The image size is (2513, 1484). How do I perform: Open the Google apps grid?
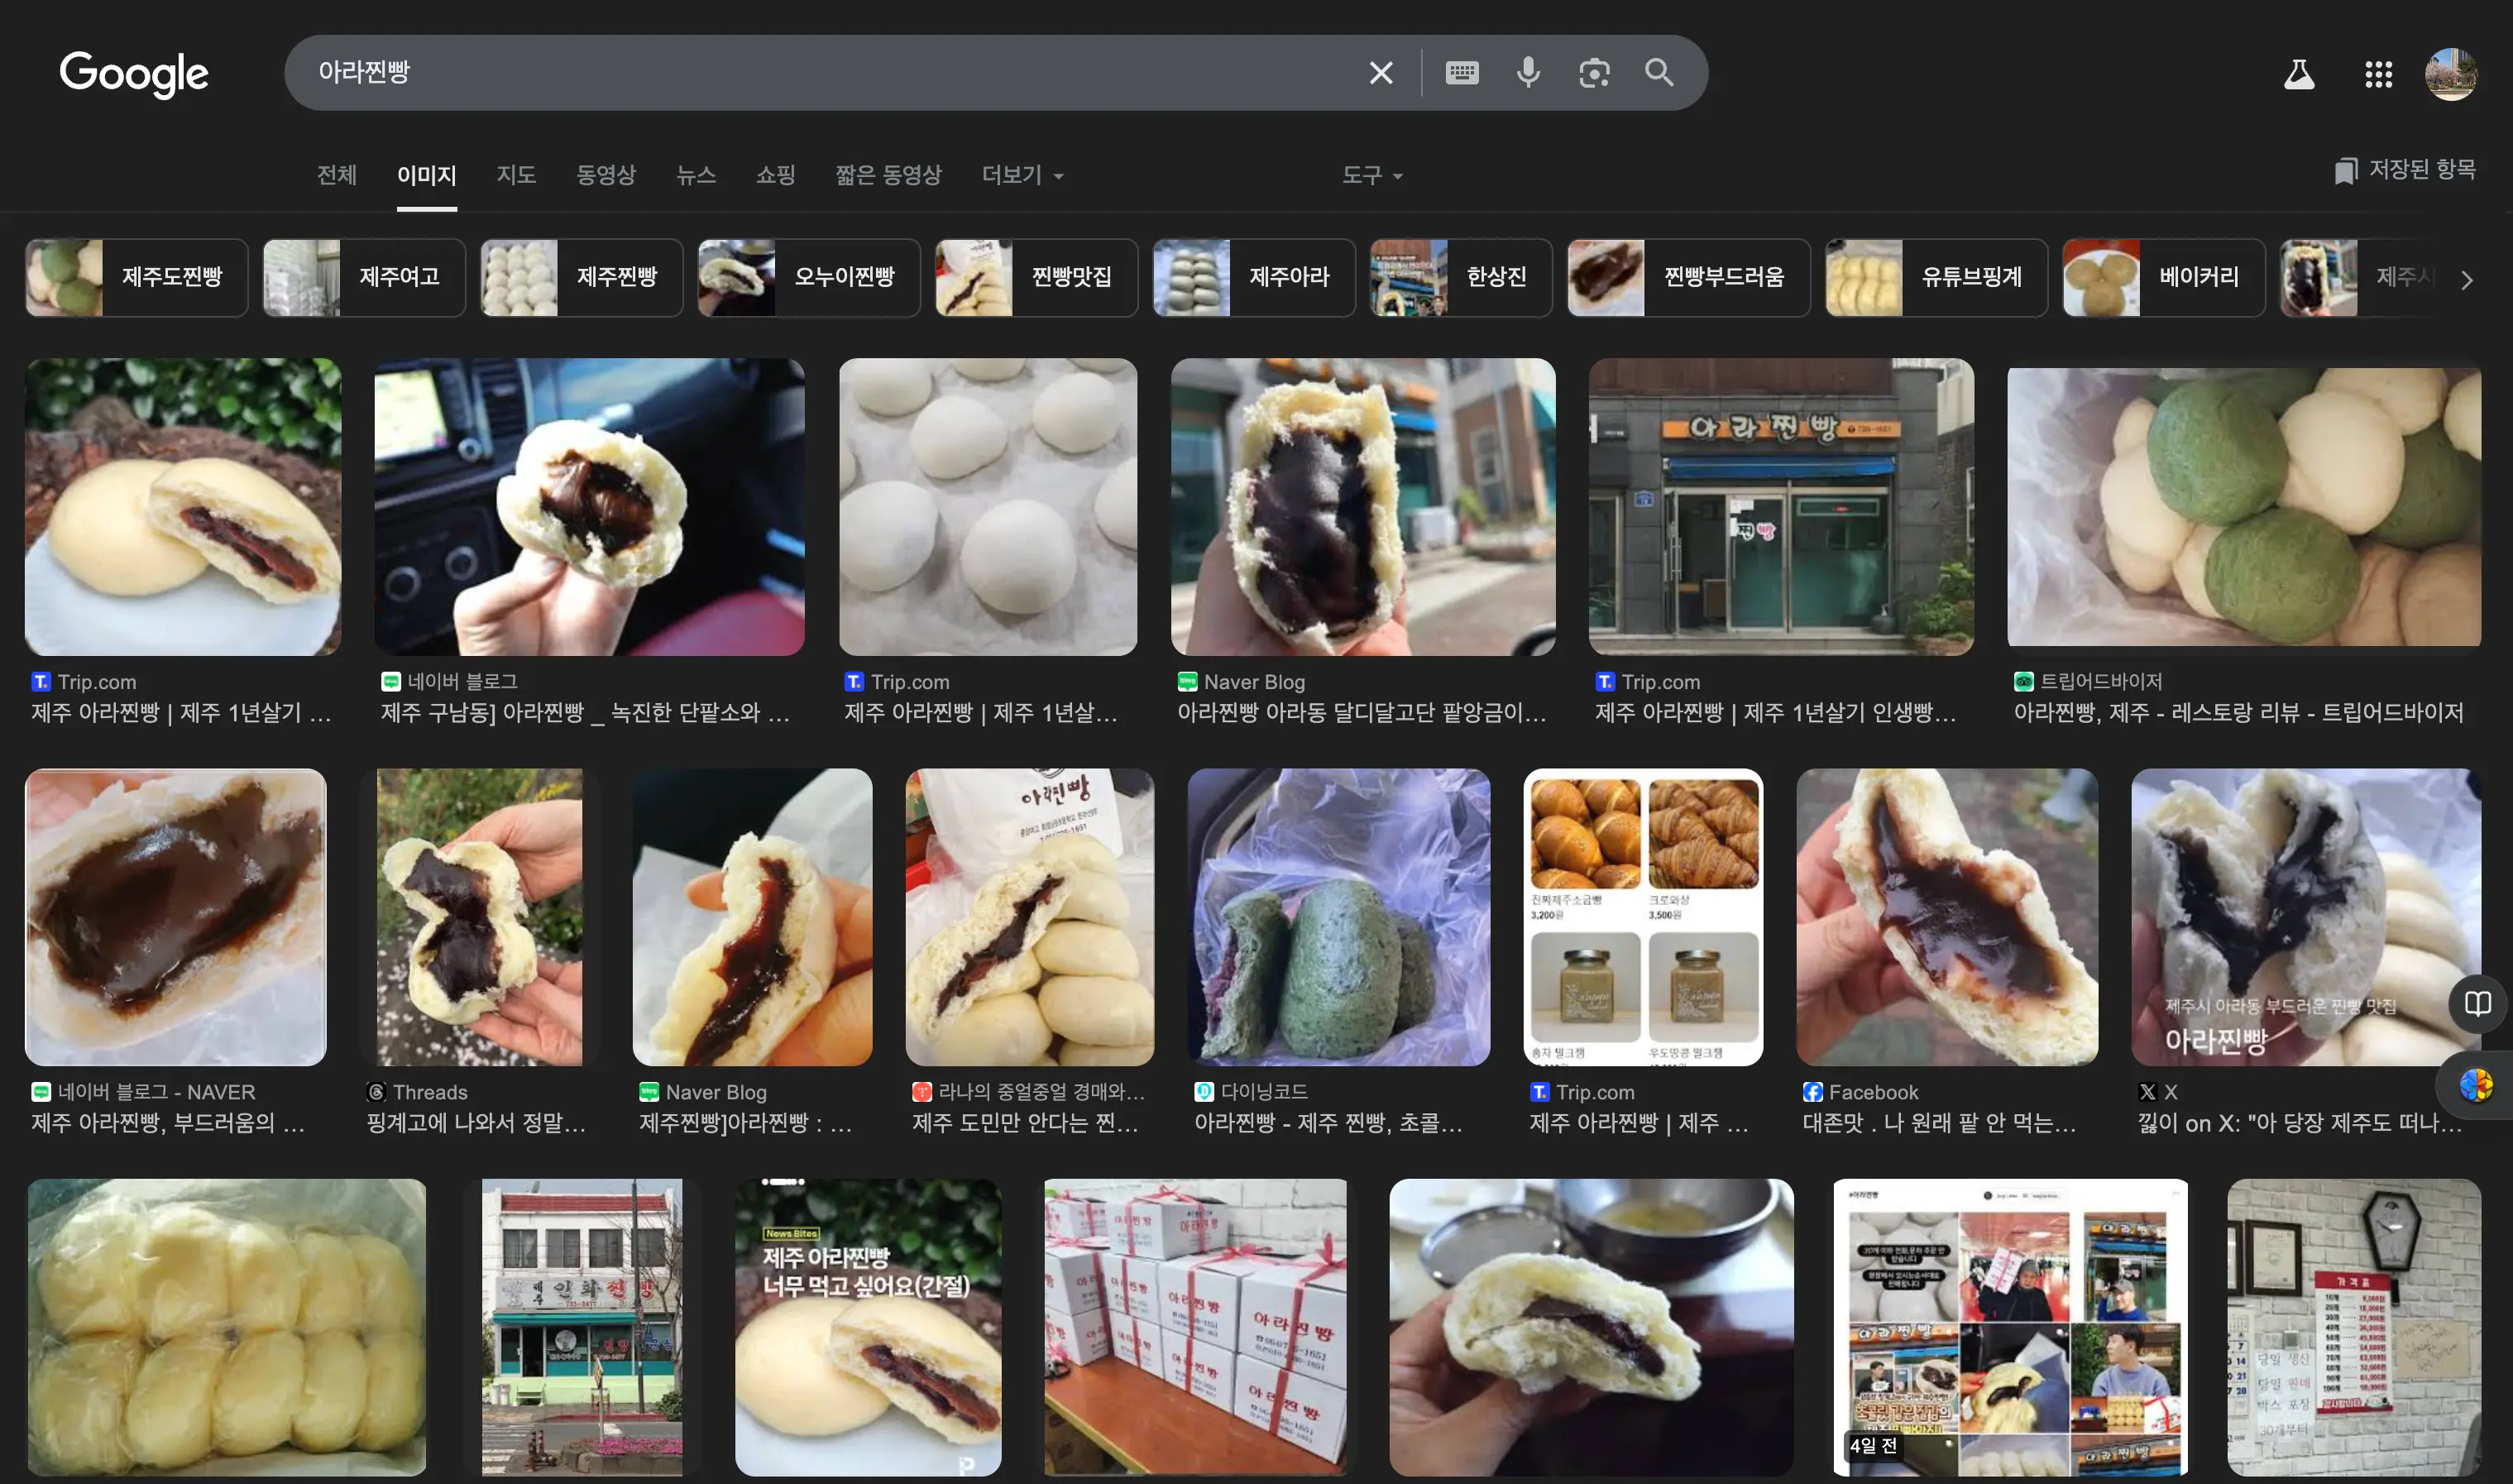pos(2377,74)
